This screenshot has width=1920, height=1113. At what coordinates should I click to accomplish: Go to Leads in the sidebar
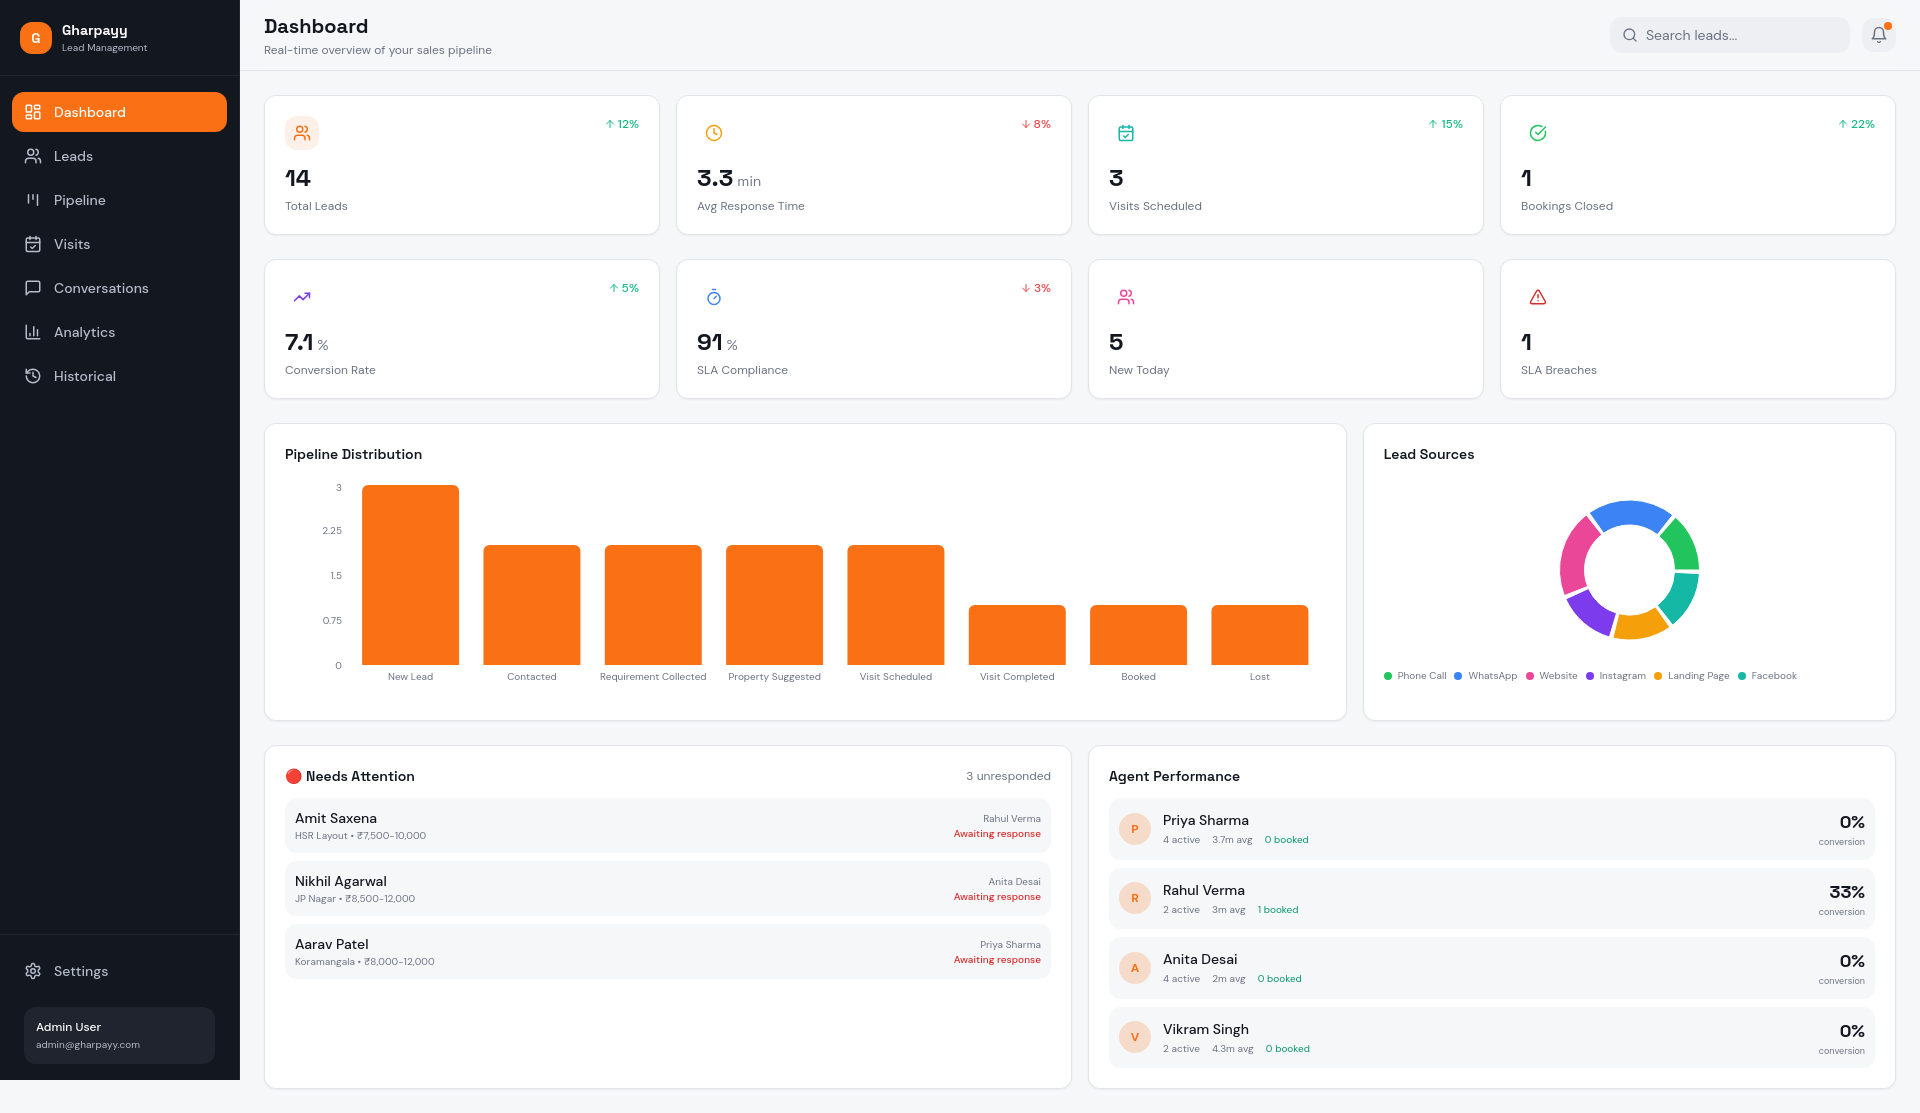click(x=119, y=156)
